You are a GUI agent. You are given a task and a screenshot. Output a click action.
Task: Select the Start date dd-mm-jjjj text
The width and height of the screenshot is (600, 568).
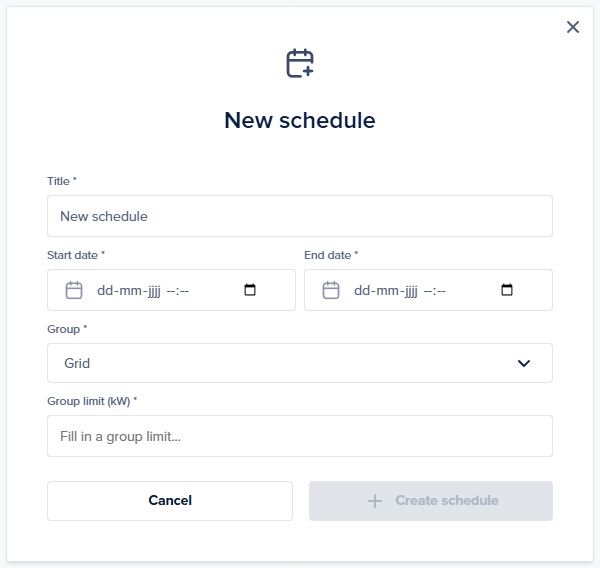coord(128,291)
